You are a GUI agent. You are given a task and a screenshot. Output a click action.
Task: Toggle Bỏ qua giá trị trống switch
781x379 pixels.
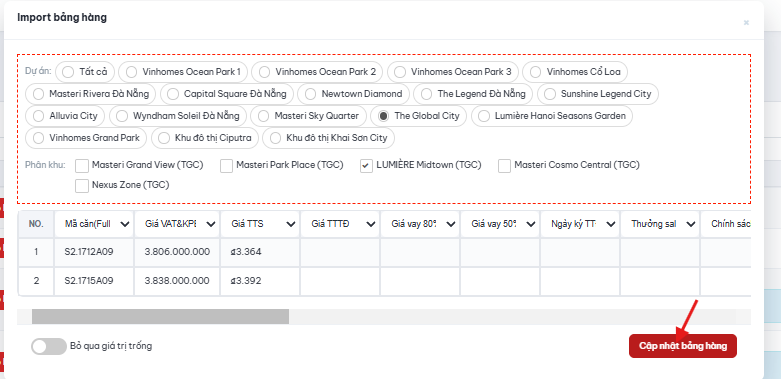pyautogui.click(x=49, y=346)
